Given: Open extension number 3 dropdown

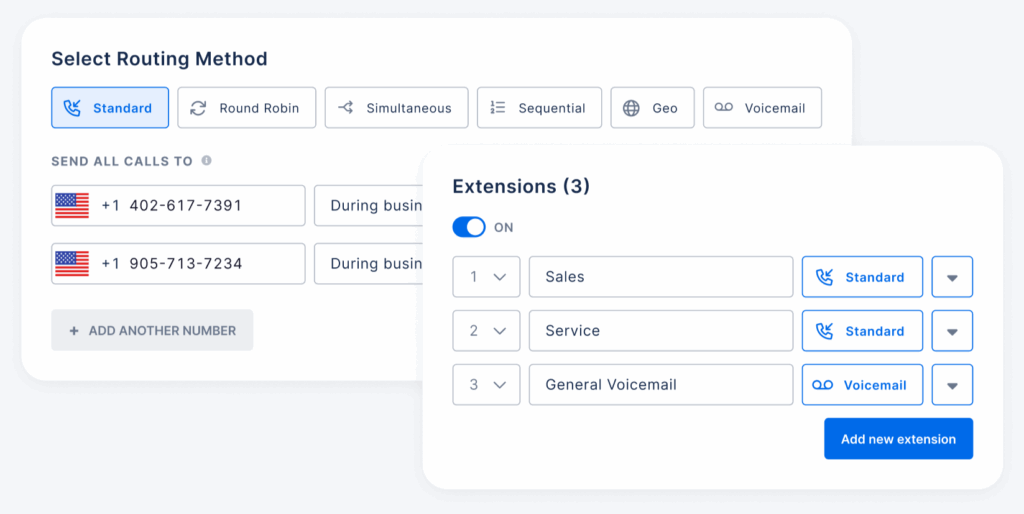Looking at the screenshot, I should coord(486,385).
